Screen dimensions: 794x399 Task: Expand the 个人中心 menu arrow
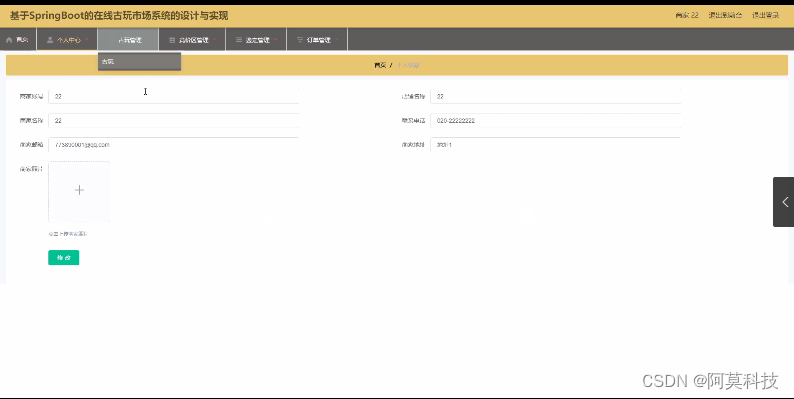point(87,39)
